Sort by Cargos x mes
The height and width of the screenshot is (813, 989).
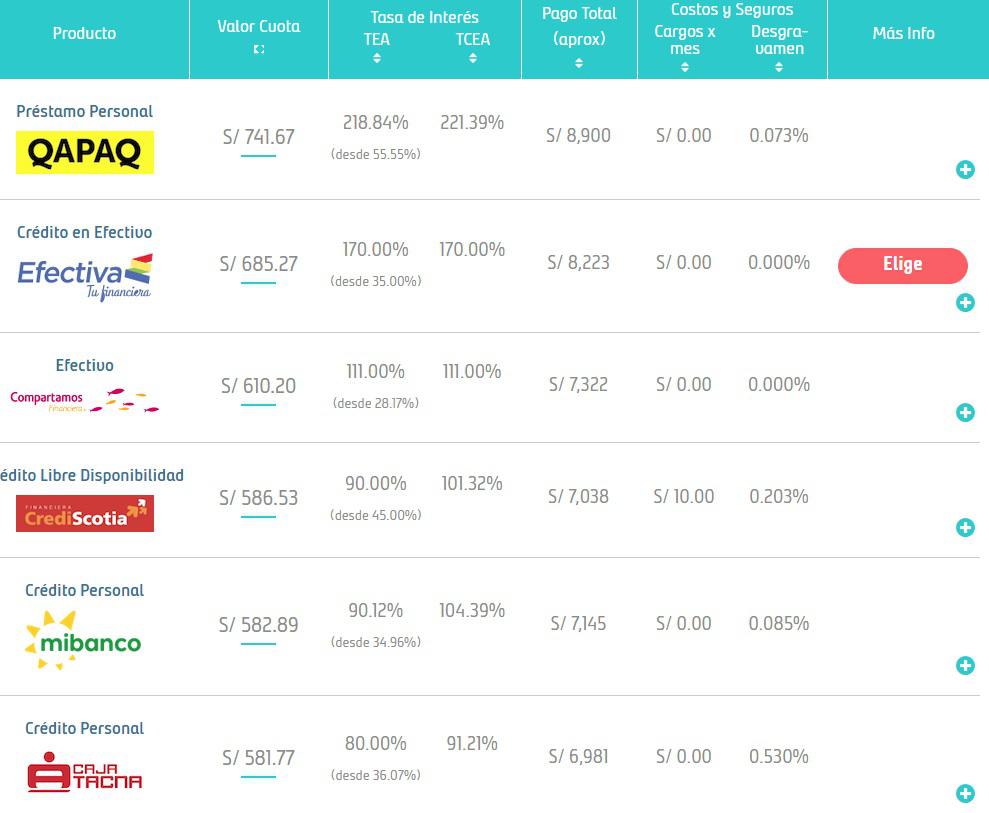(685, 67)
